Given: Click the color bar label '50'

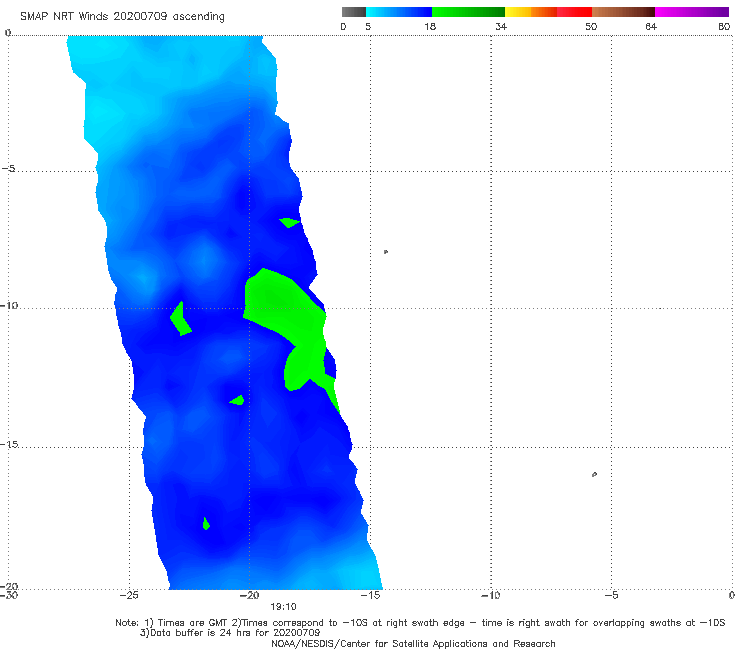Looking at the screenshot, I should pyautogui.click(x=591, y=26).
